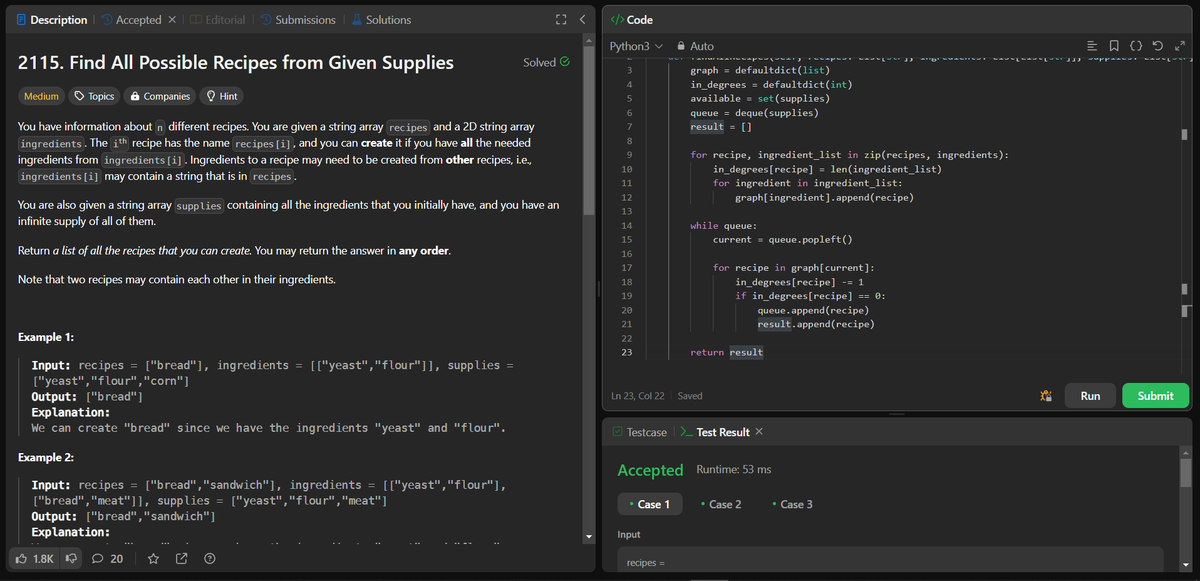
Task: Open the Python3 language dropdown
Action: point(637,46)
